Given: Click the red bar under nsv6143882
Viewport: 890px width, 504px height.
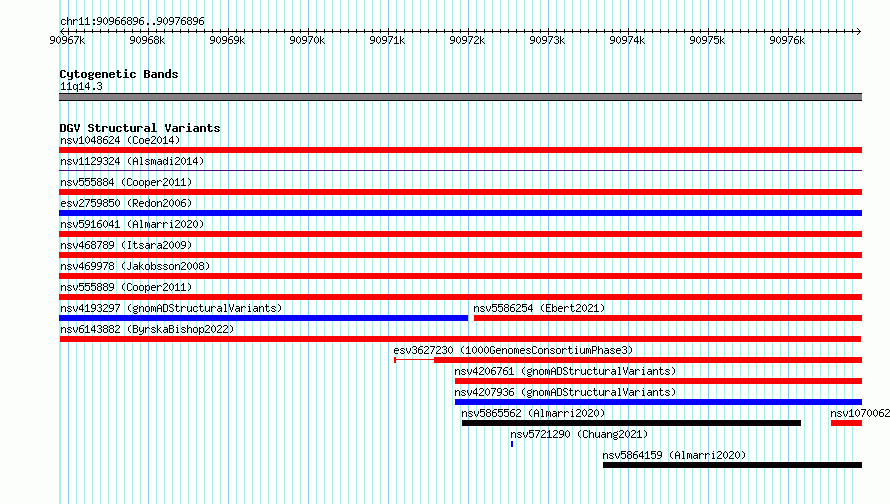Looking at the screenshot, I should [460, 339].
